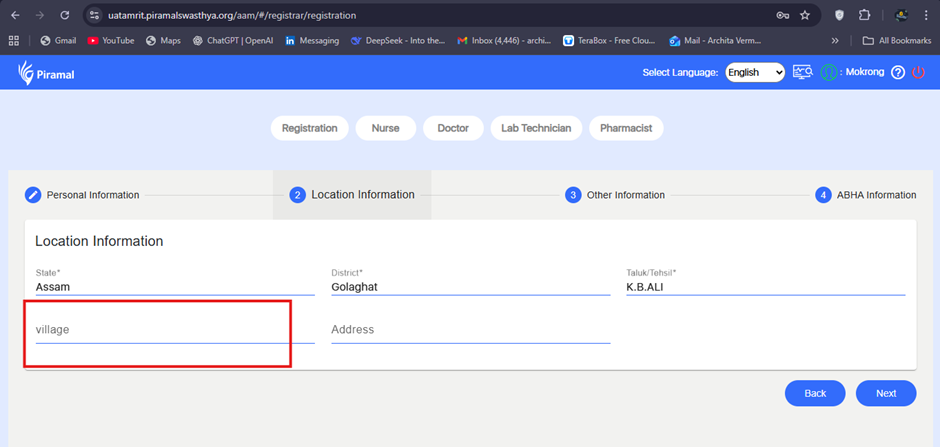Switch to the Nurse tab

click(x=385, y=128)
